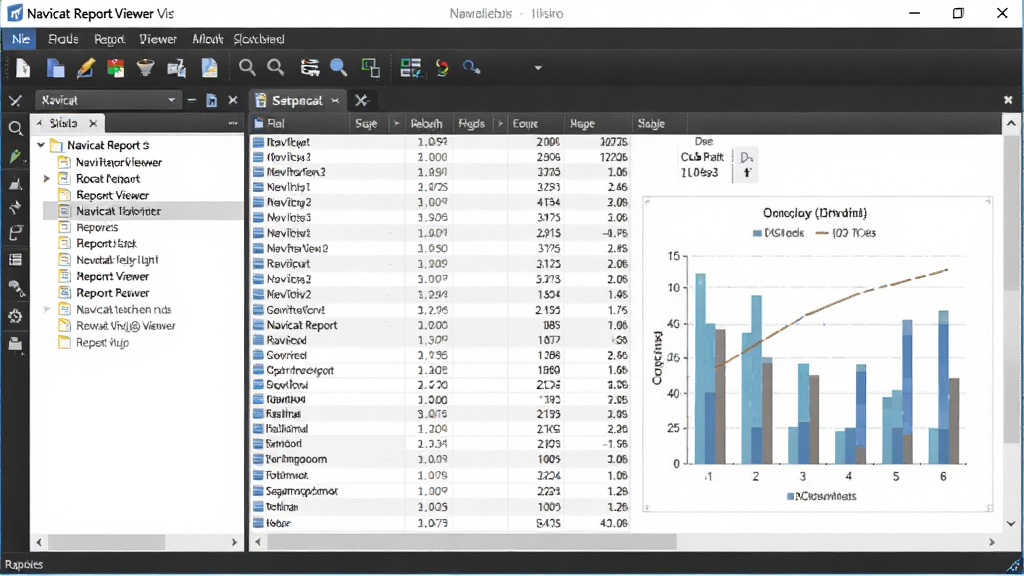Viewport: 1024px width, 576px height.
Task: Expand the Rocat Repoet tree node
Action: pyautogui.click(x=47, y=178)
